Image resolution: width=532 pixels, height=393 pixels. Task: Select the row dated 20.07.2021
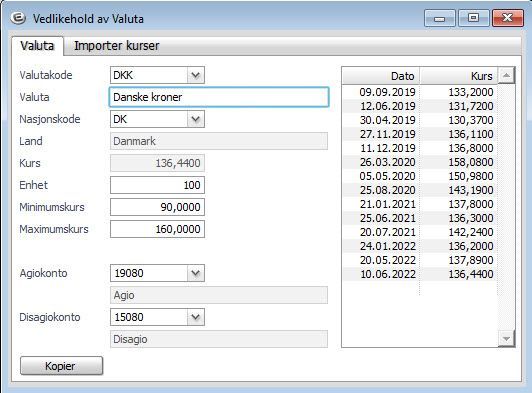[420, 232]
